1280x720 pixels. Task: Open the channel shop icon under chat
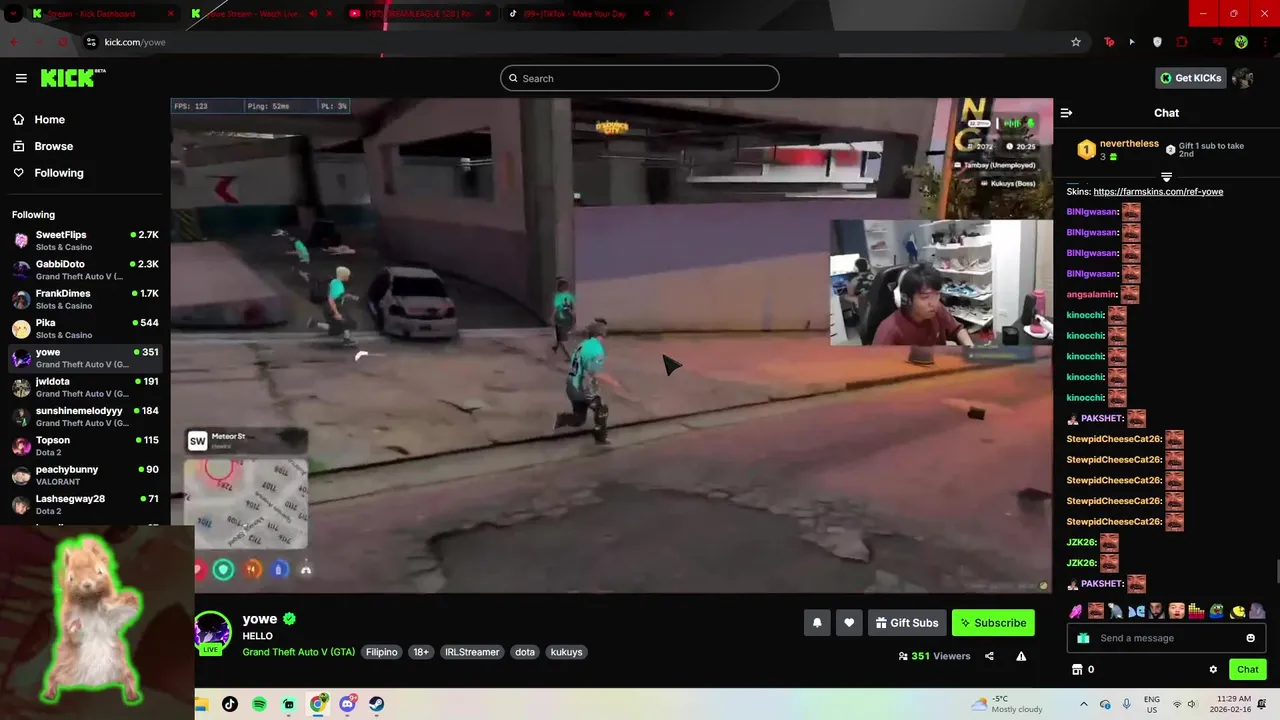coord(1077,669)
